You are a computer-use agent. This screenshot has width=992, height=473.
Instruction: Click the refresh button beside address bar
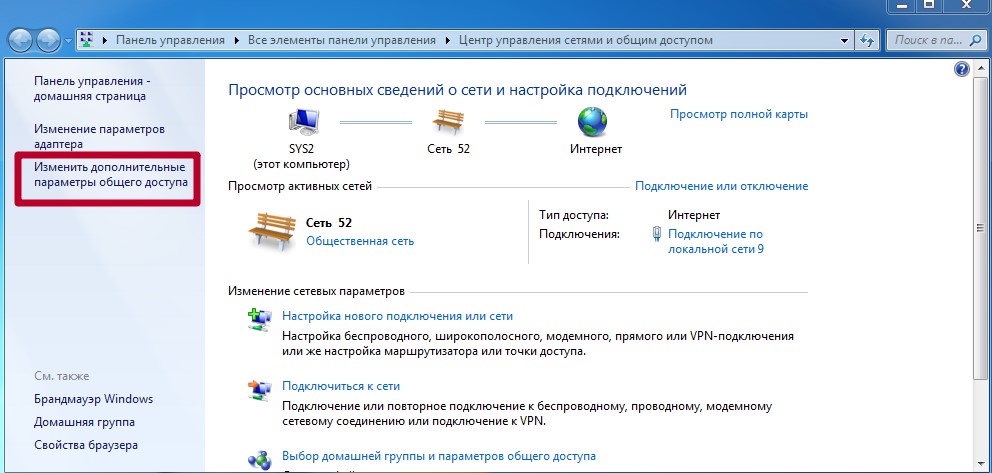click(865, 40)
